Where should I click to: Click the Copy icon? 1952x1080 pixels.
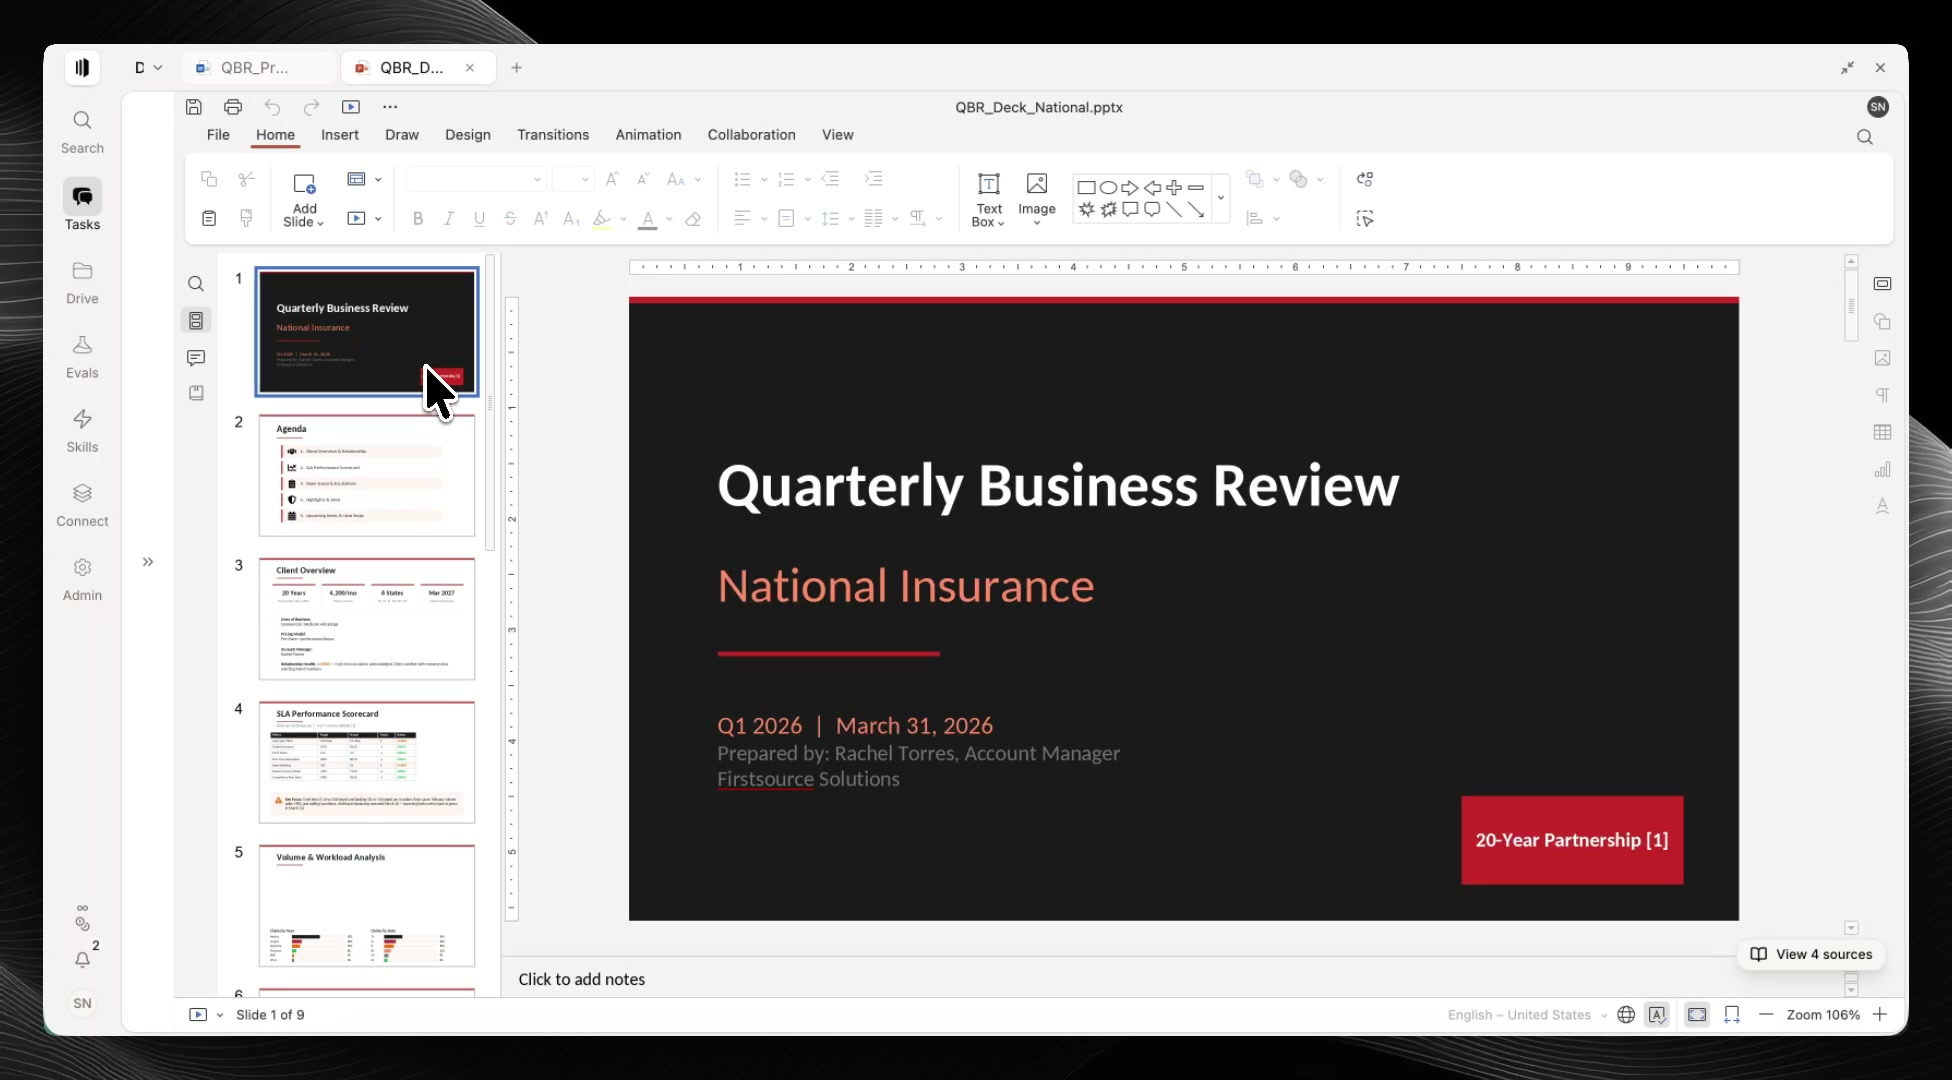coord(209,179)
